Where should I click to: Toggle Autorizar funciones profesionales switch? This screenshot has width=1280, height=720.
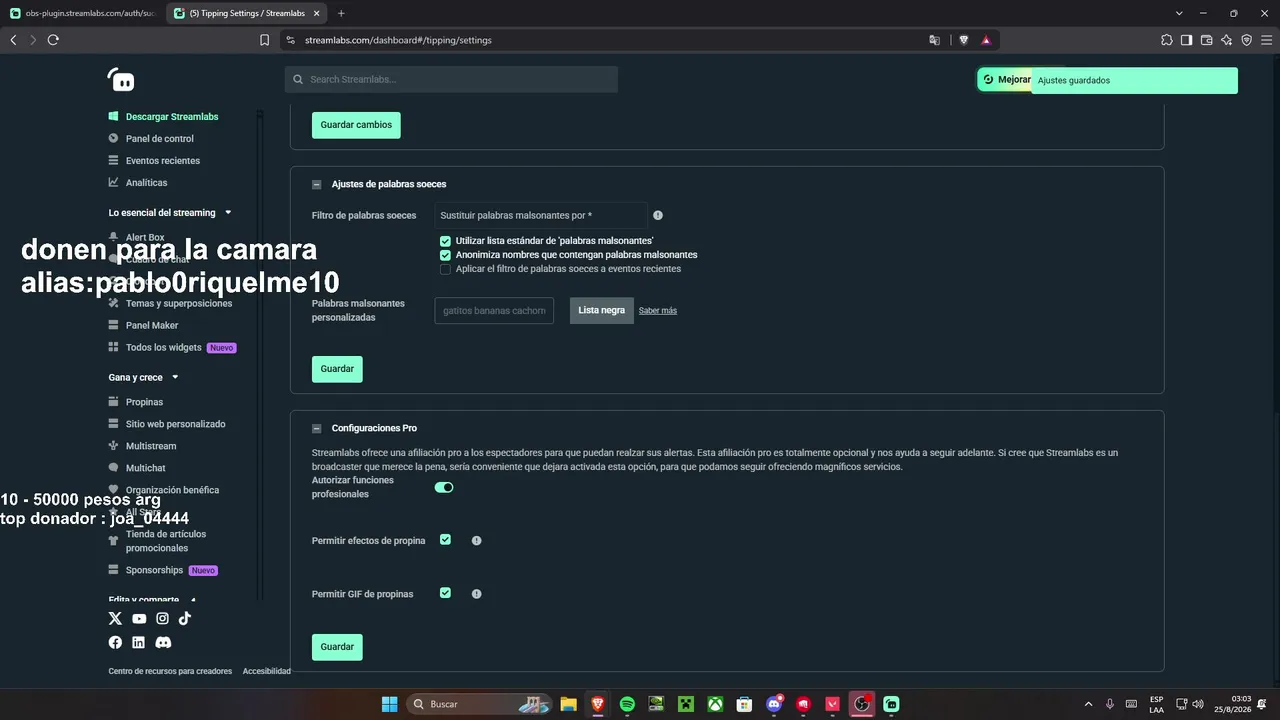(444, 487)
